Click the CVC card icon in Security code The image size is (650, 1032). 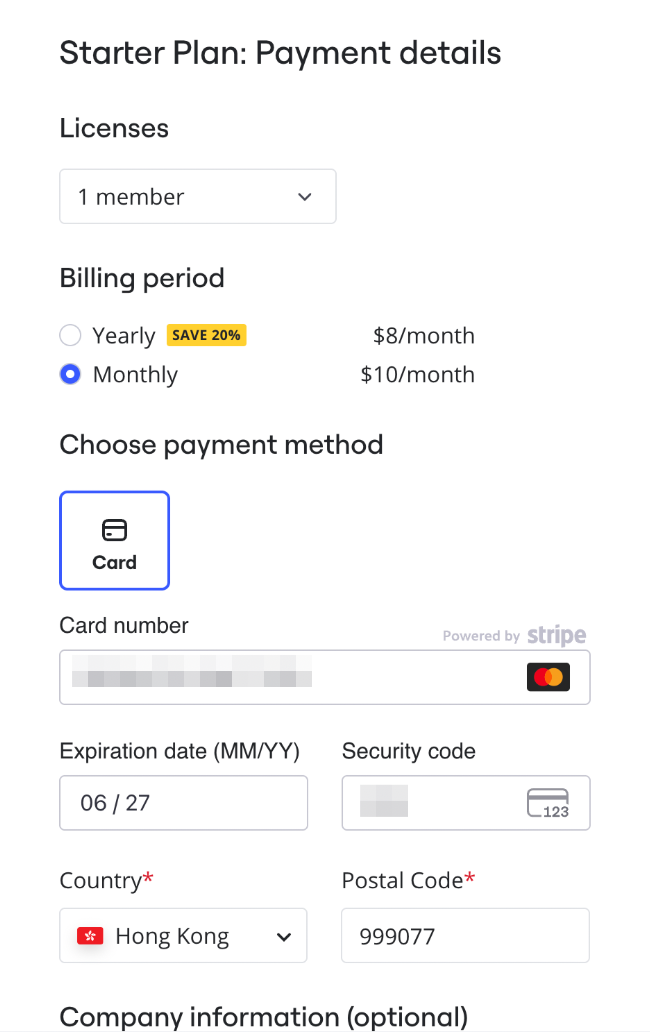tap(547, 803)
